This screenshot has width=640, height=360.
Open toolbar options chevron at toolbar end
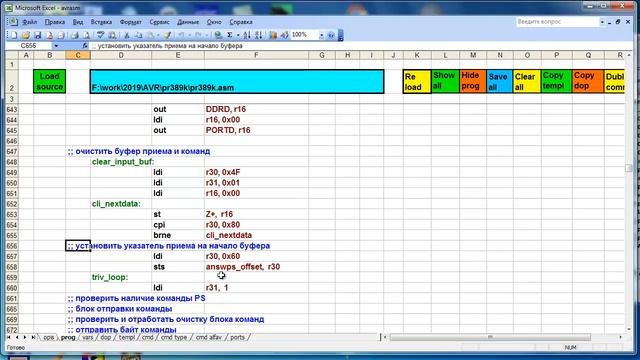point(341,36)
